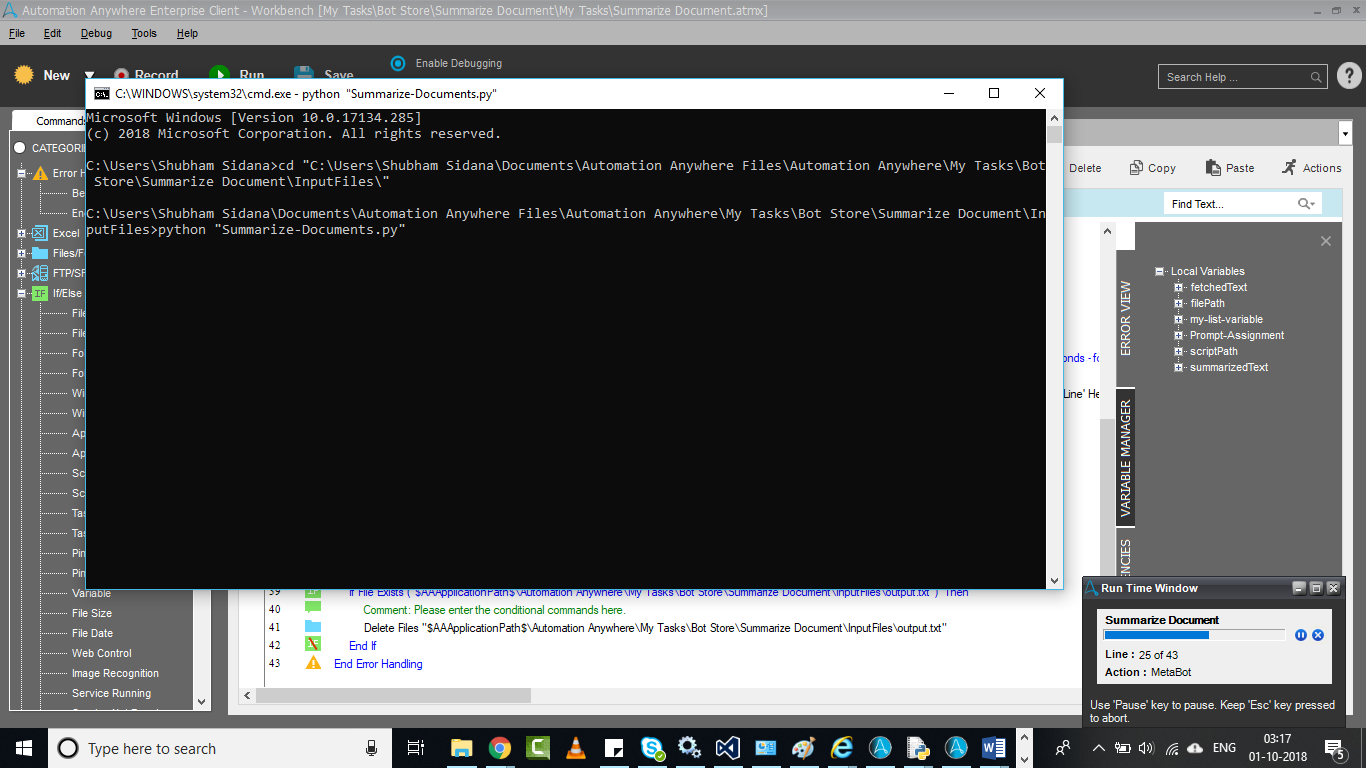Click the cmd window vertical scrollbar
Screen dimensions: 1366x768
coord(1054,349)
